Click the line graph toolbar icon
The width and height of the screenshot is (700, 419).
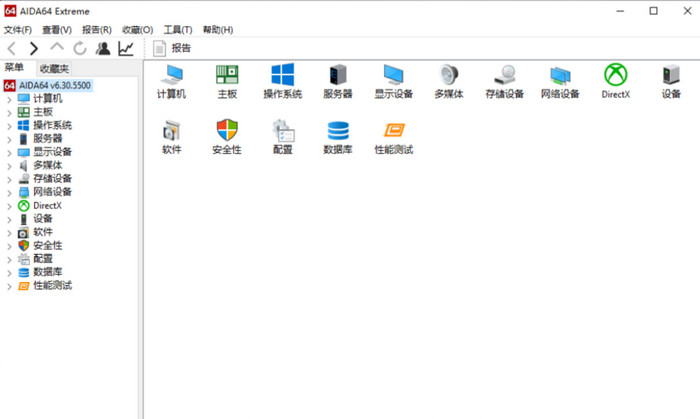(x=126, y=48)
